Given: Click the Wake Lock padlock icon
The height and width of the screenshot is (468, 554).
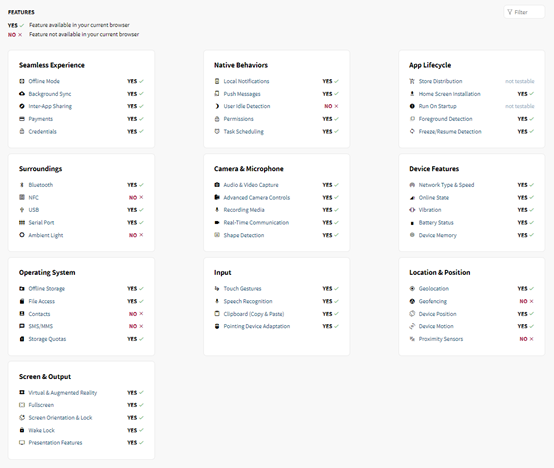Looking at the screenshot, I should 22,430.
